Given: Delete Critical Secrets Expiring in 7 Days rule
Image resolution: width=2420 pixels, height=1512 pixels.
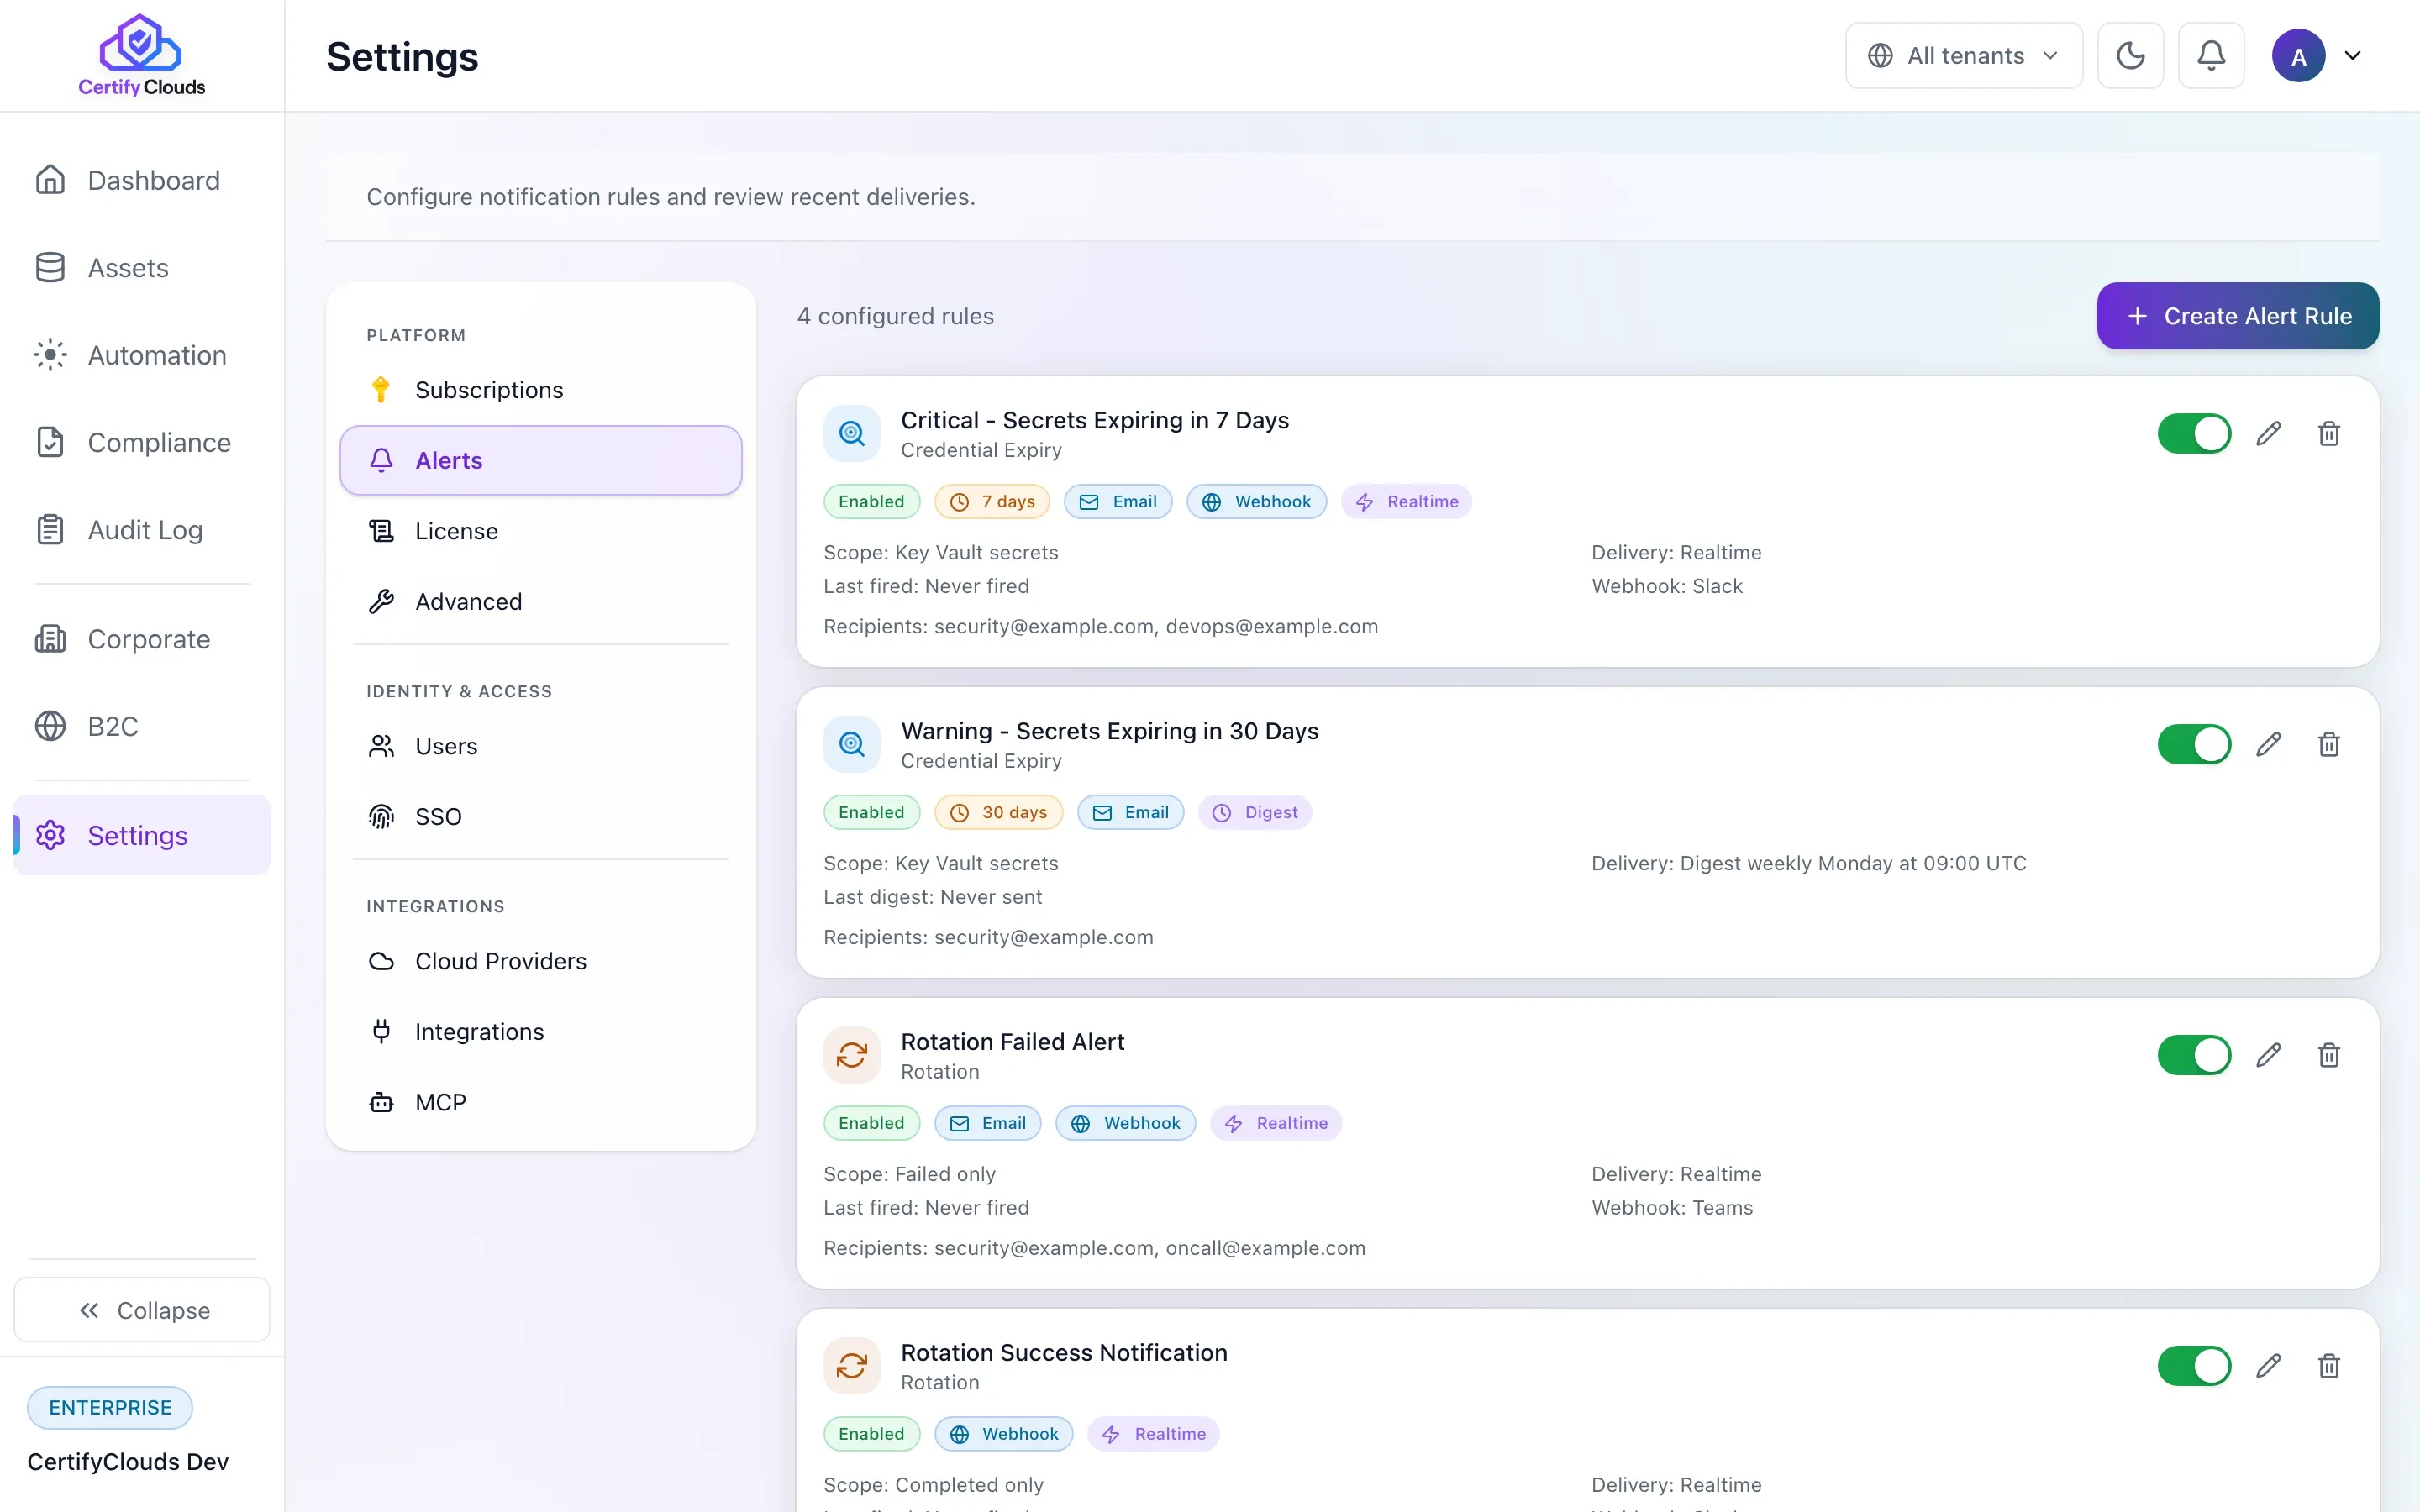Looking at the screenshot, I should 2329,433.
